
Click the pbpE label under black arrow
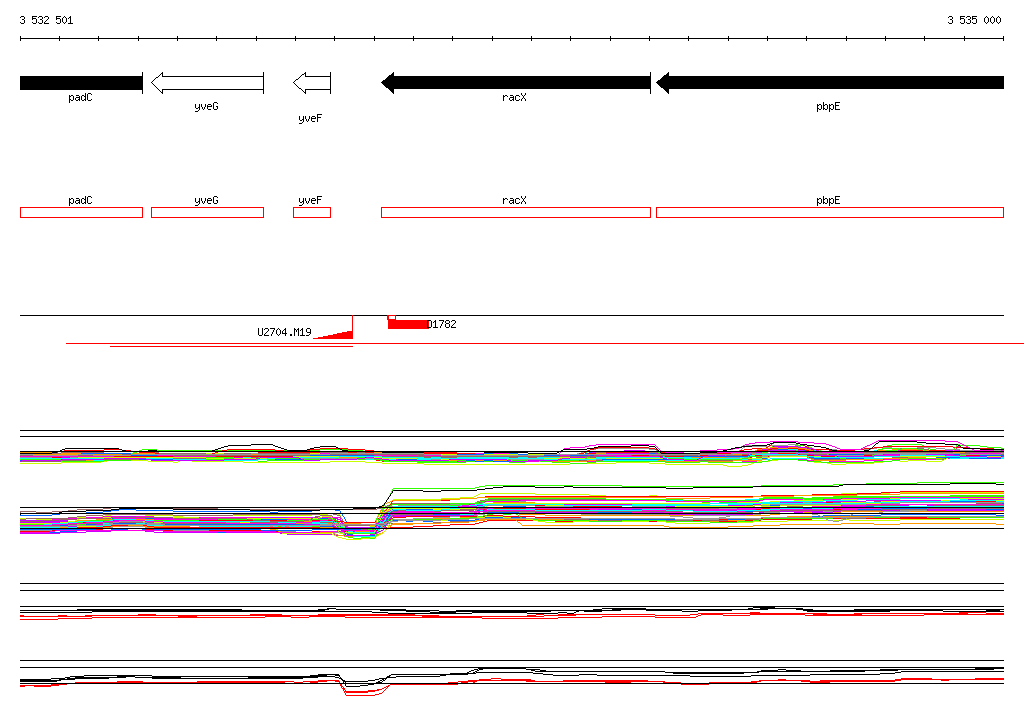pos(828,105)
